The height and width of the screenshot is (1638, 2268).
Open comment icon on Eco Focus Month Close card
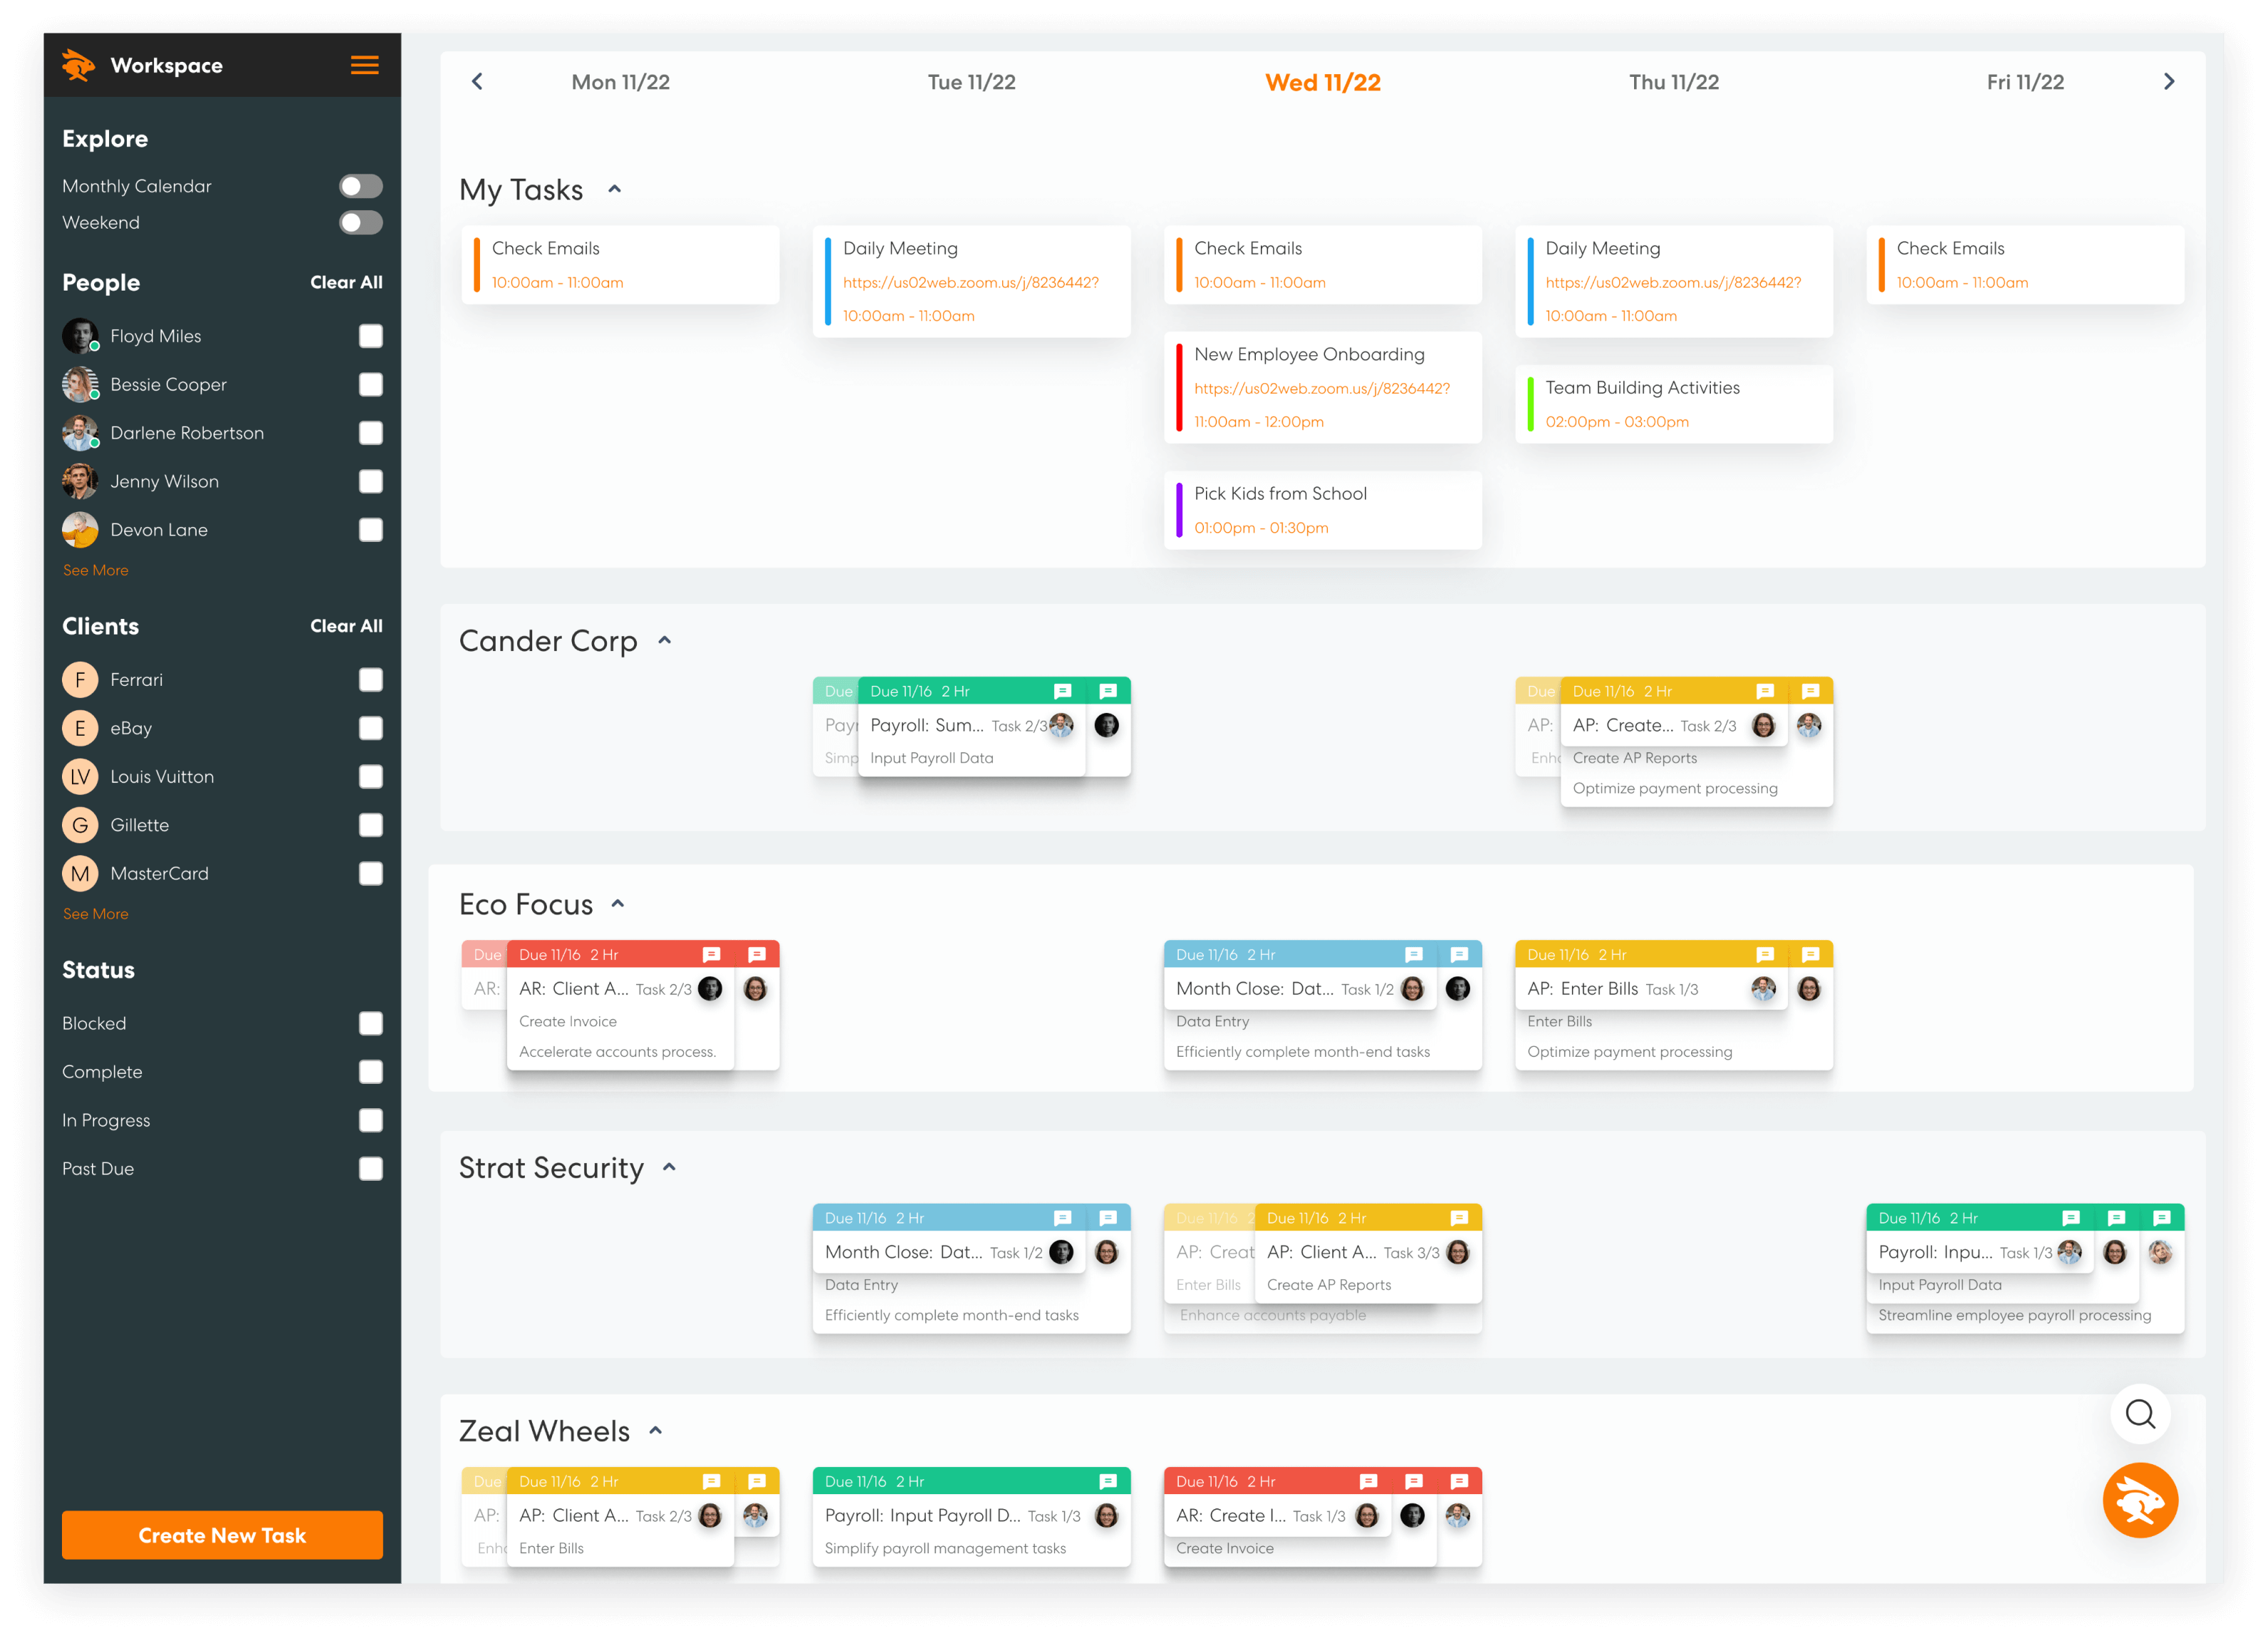pyautogui.click(x=1413, y=954)
